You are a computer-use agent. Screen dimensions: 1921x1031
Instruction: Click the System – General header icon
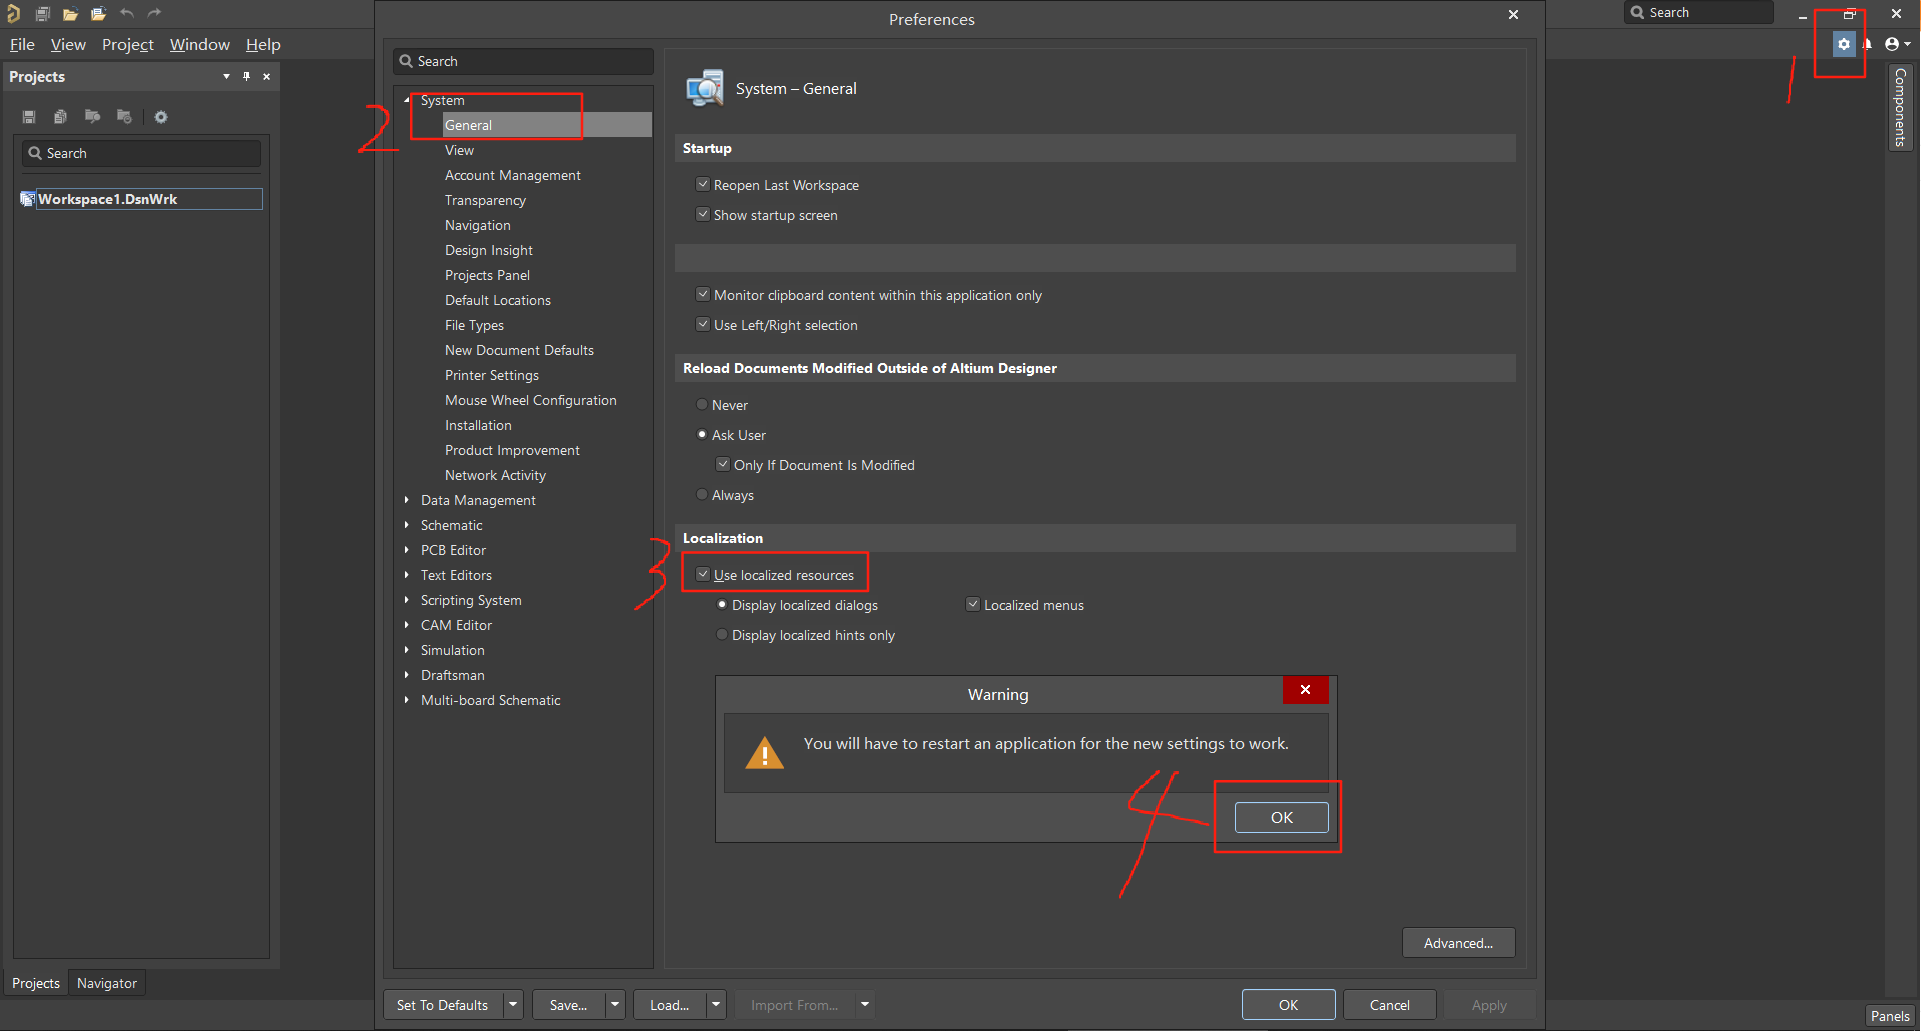pyautogui.click(x=705, y=88)
